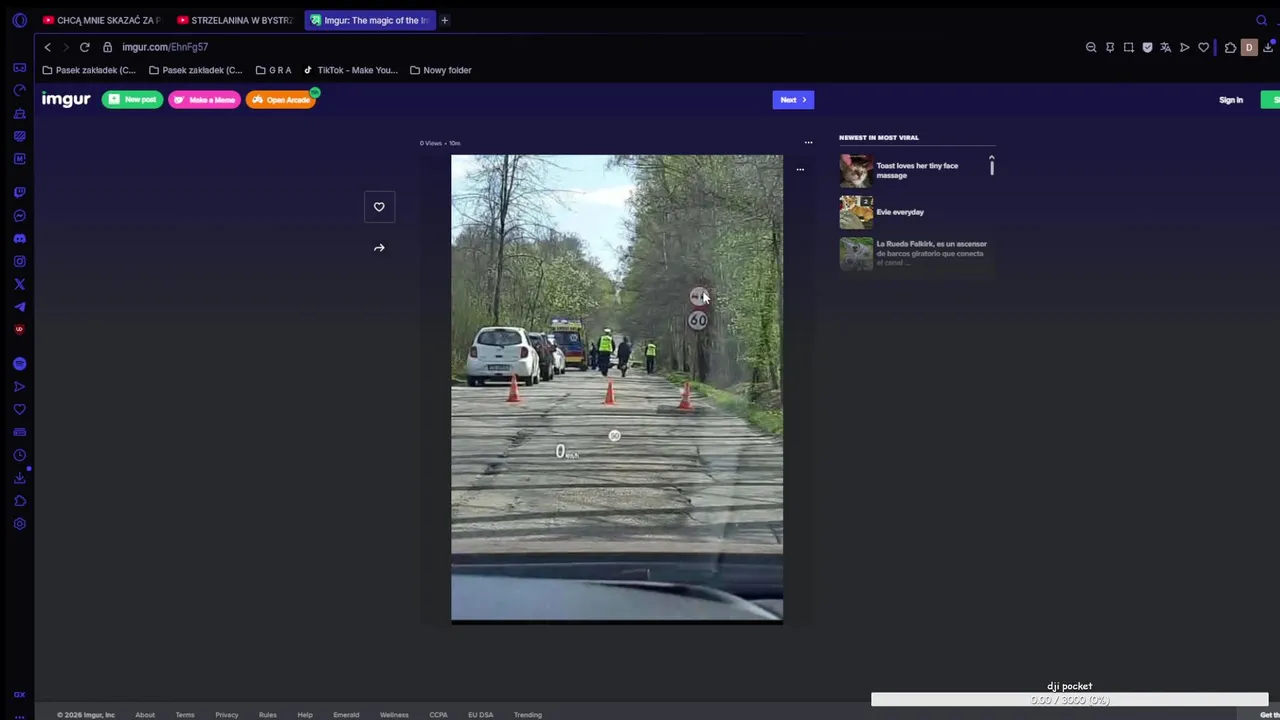Open Telegram in the sidebar
Image resolution: width=1280 pixels, height=720 pixels.
click(x=19, y=307)
